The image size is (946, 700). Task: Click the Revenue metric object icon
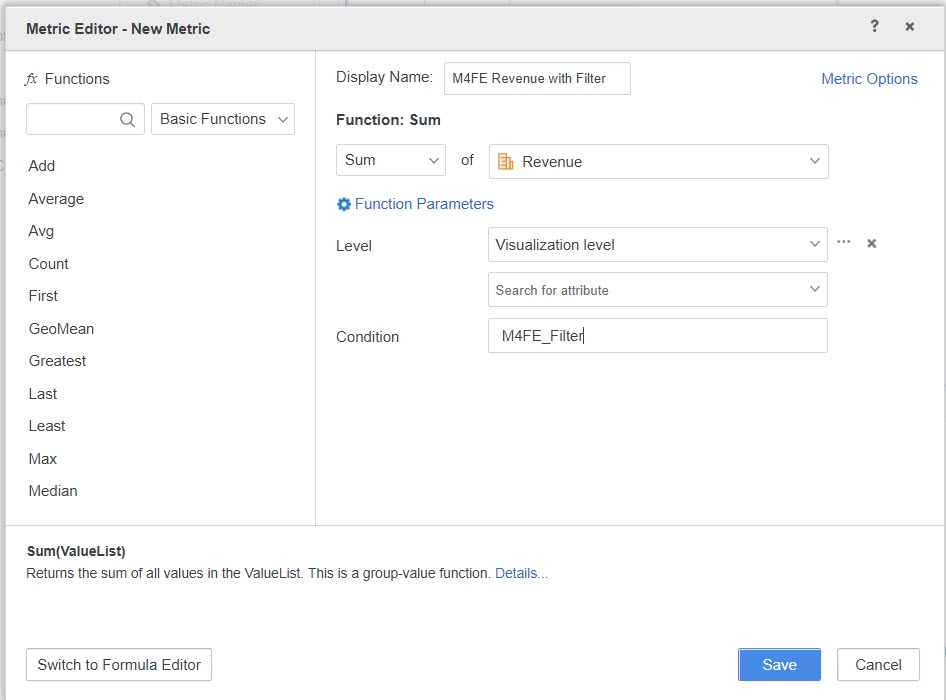click(505, 162)
